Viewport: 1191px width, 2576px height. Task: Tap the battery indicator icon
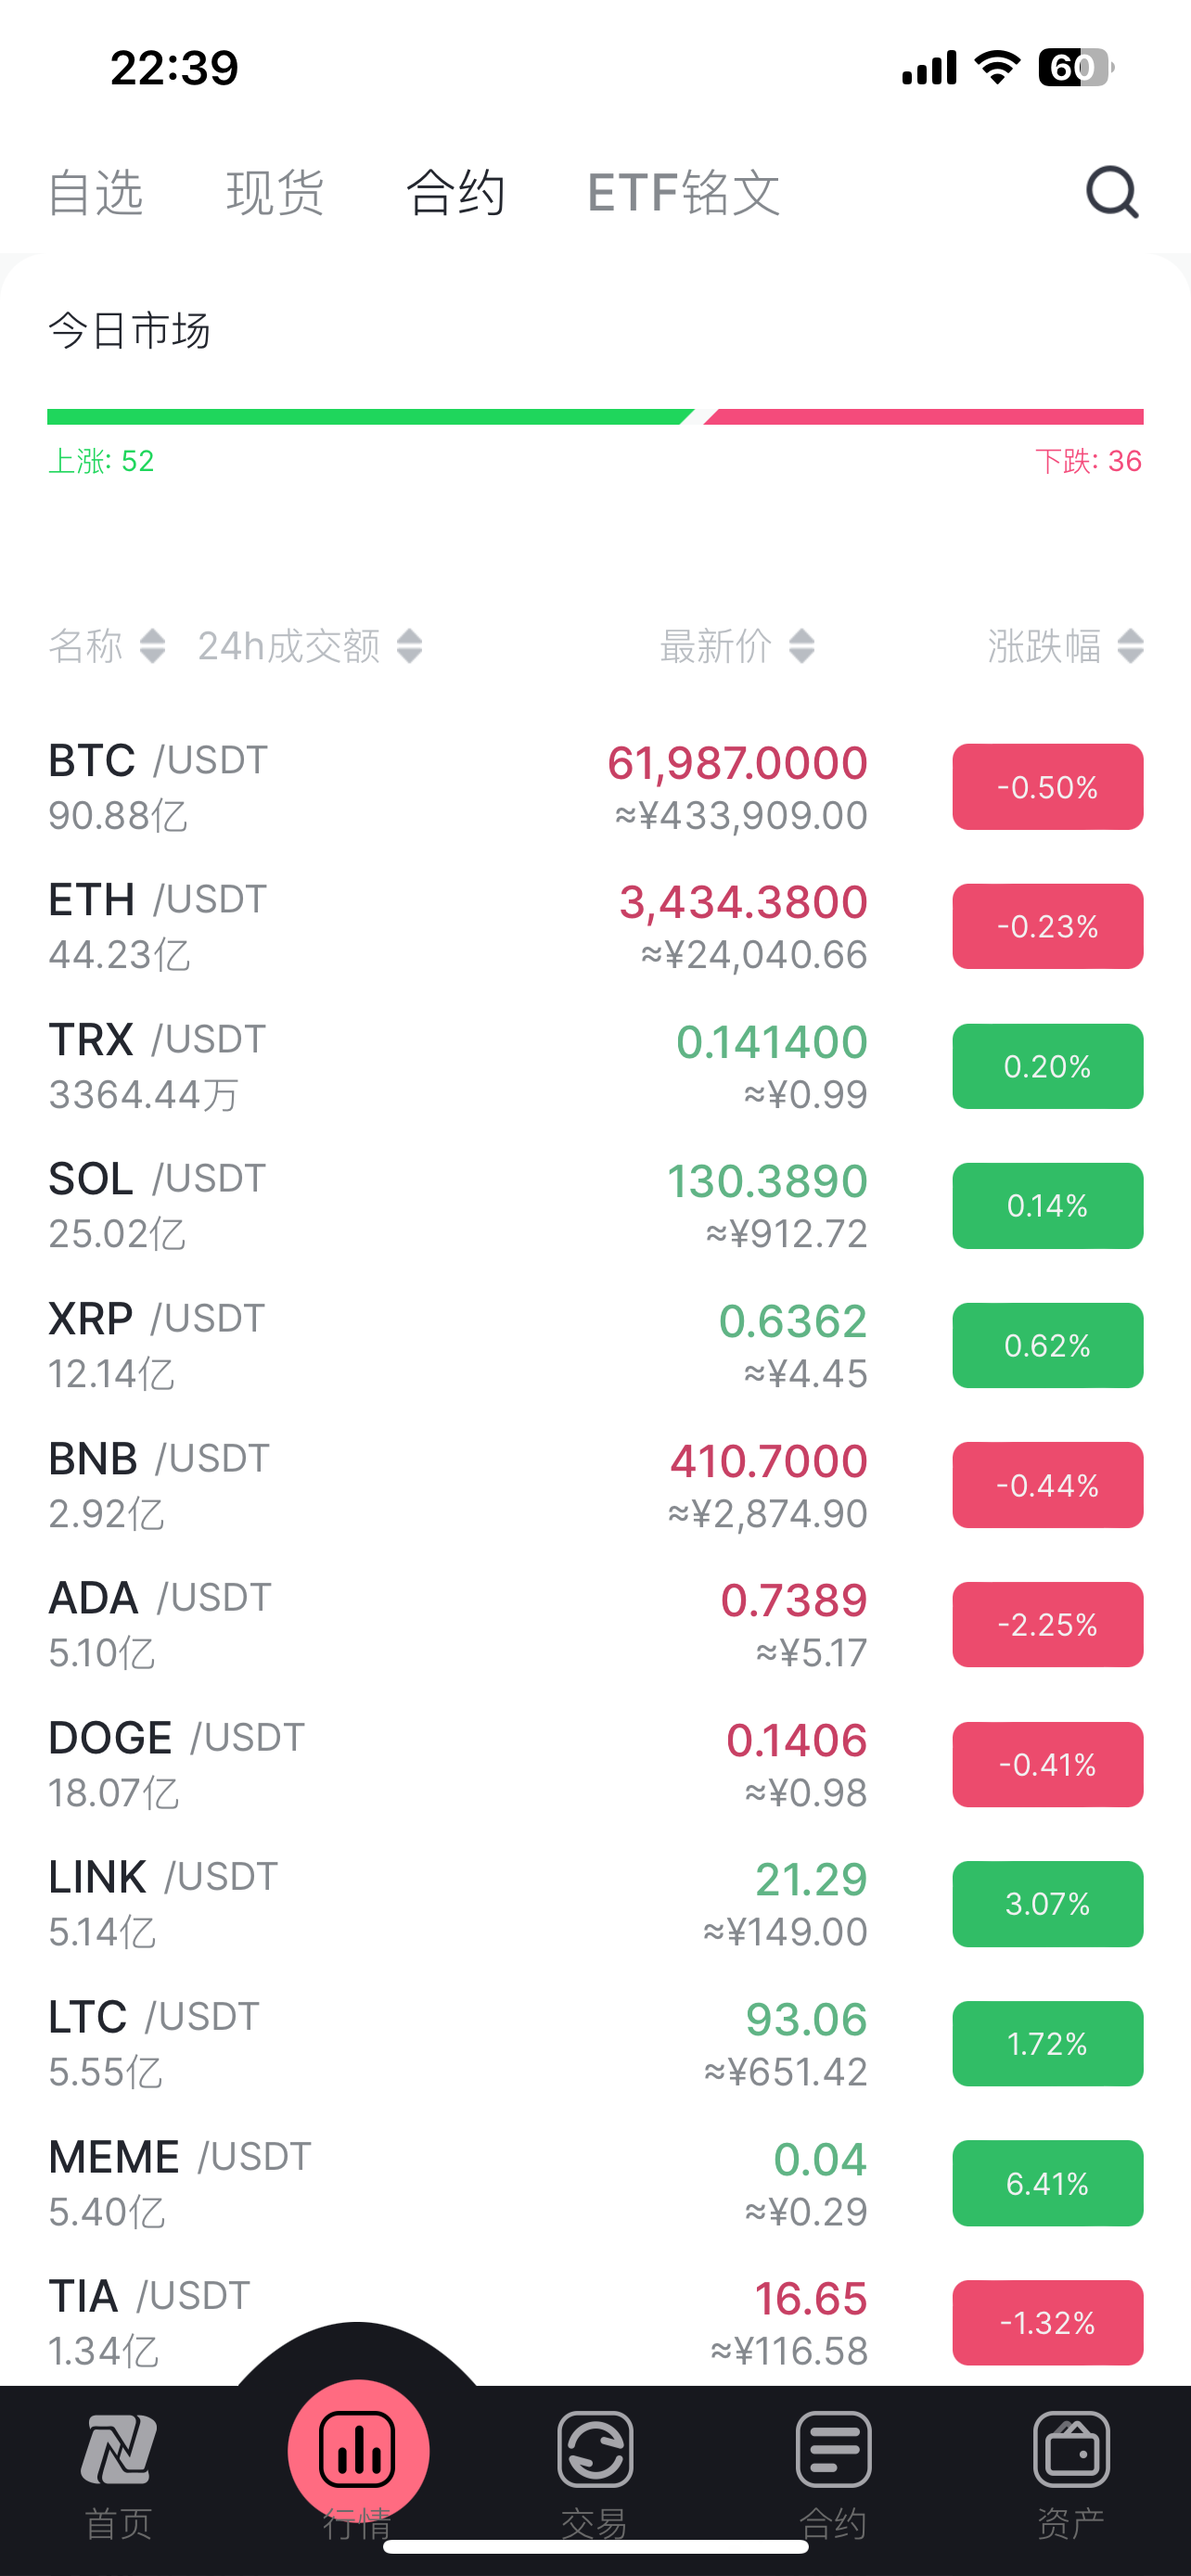[x=1074, y=67]
